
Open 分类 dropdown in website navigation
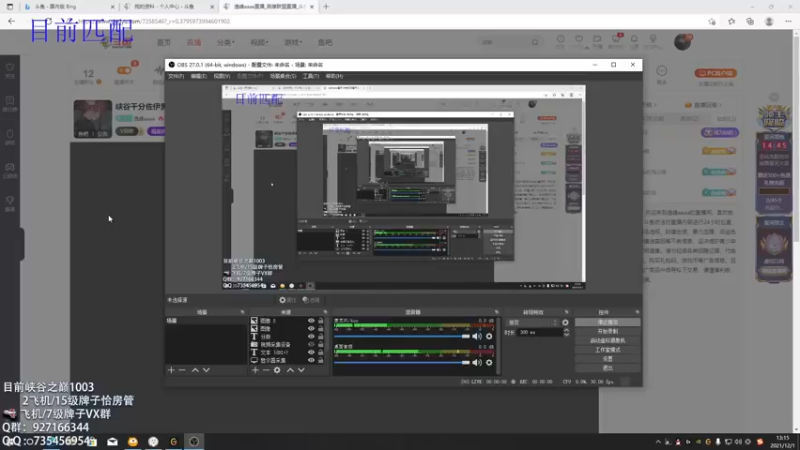(226, 42)
